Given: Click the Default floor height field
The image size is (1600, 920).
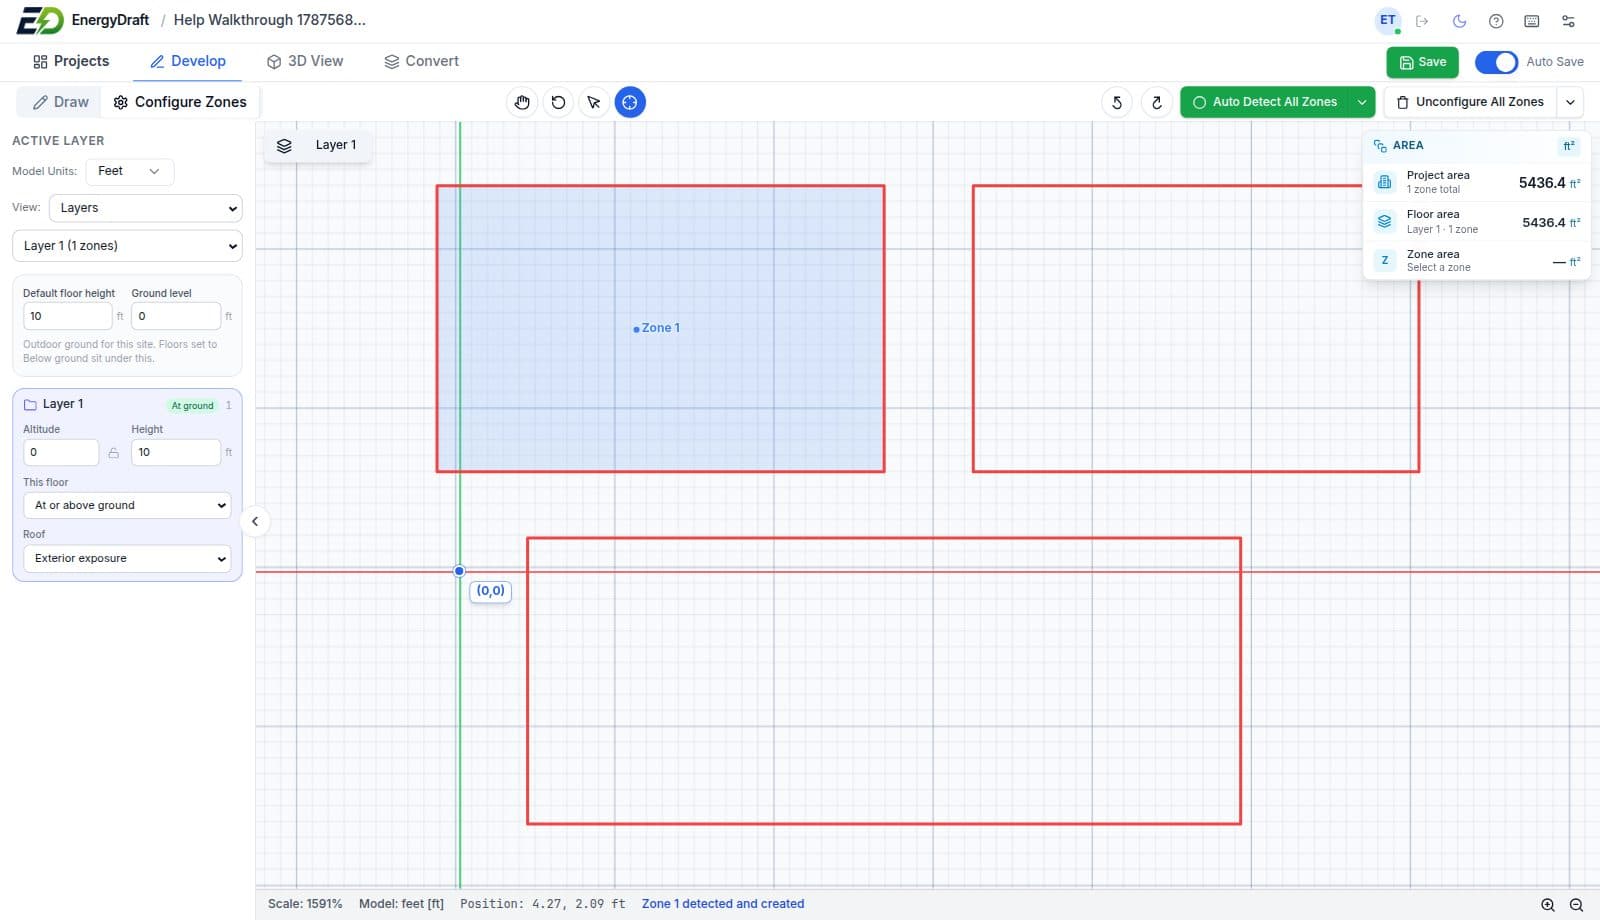Looking at the screenshot, I should point(67,316).
